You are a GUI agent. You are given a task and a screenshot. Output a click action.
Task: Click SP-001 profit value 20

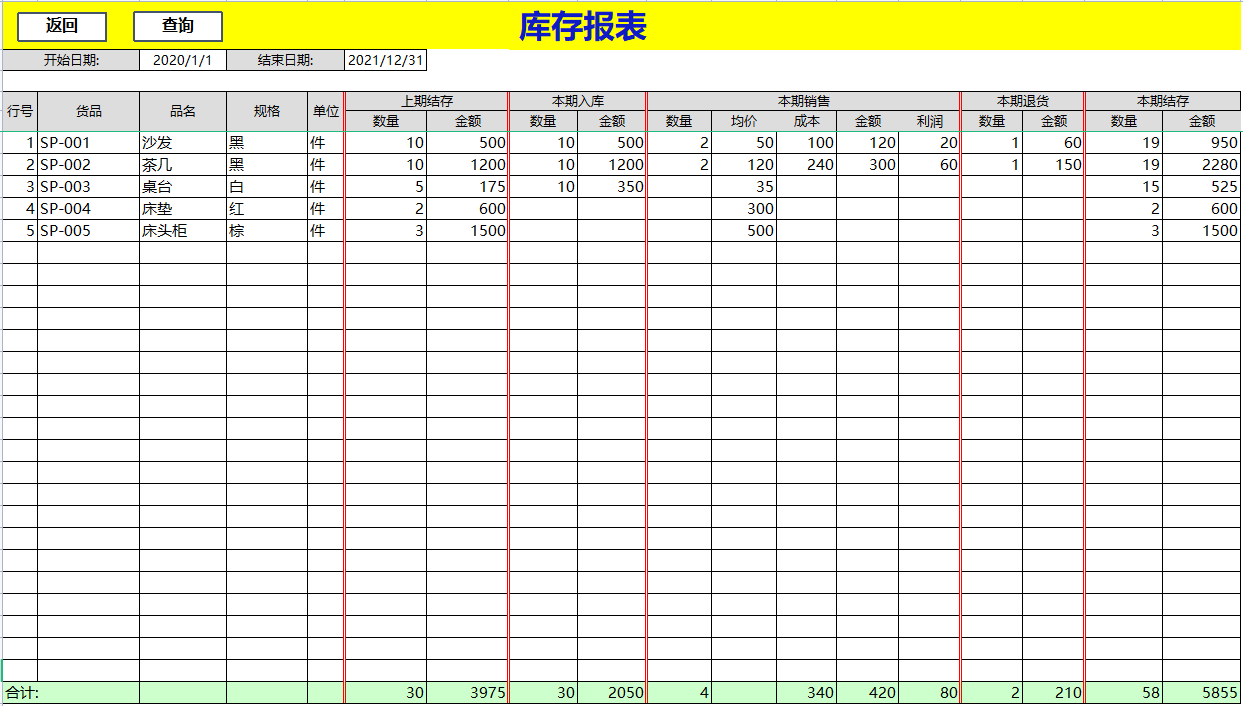pos(929,143)
